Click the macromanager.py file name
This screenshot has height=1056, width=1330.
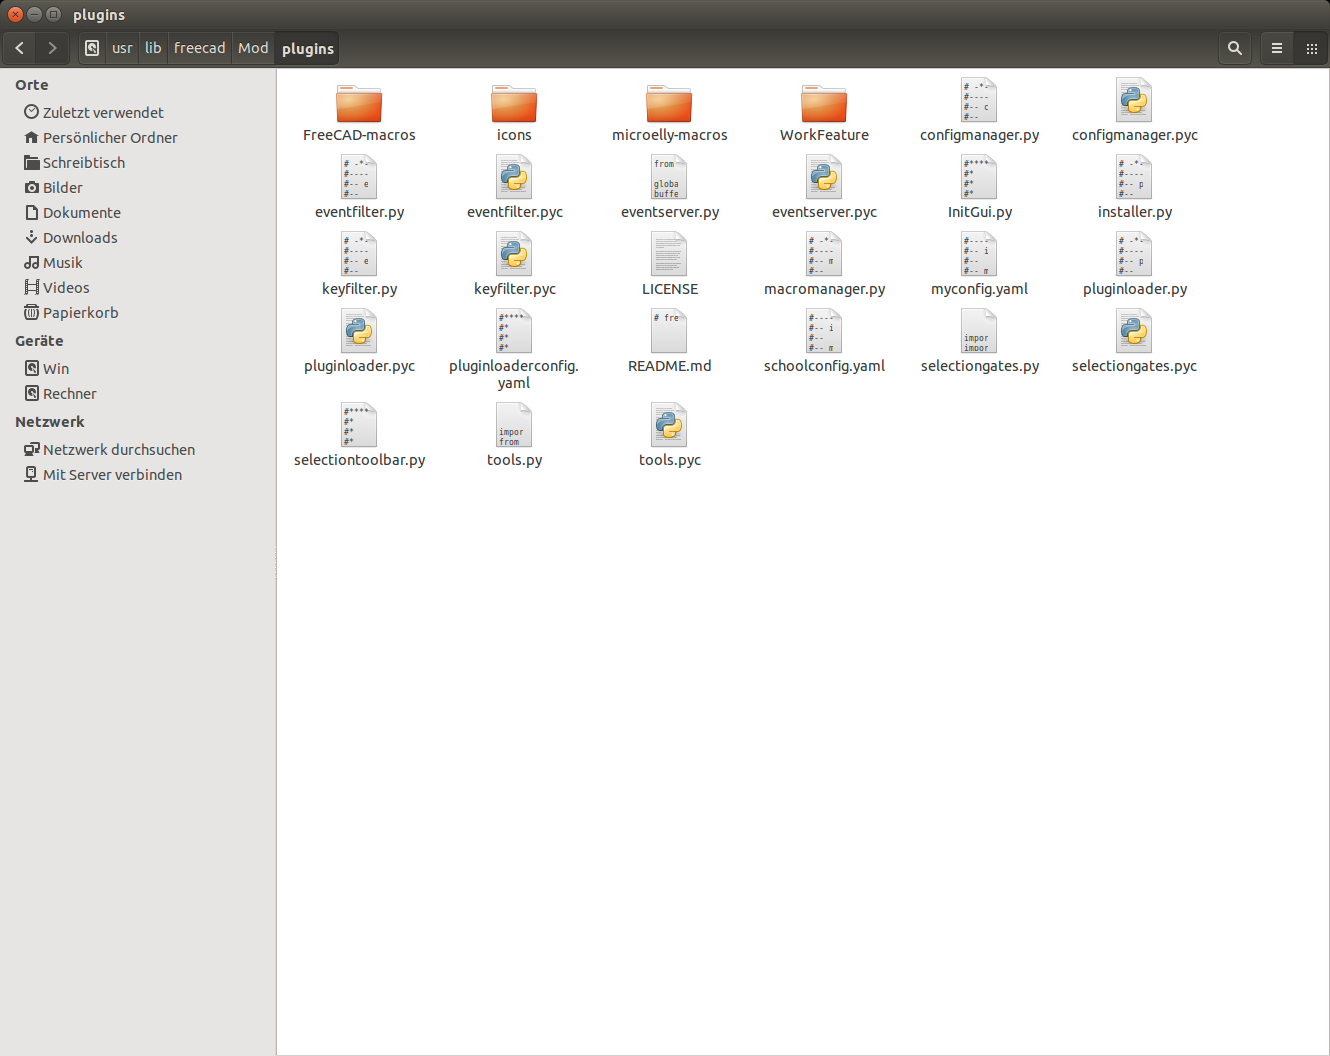click(825, 289)
